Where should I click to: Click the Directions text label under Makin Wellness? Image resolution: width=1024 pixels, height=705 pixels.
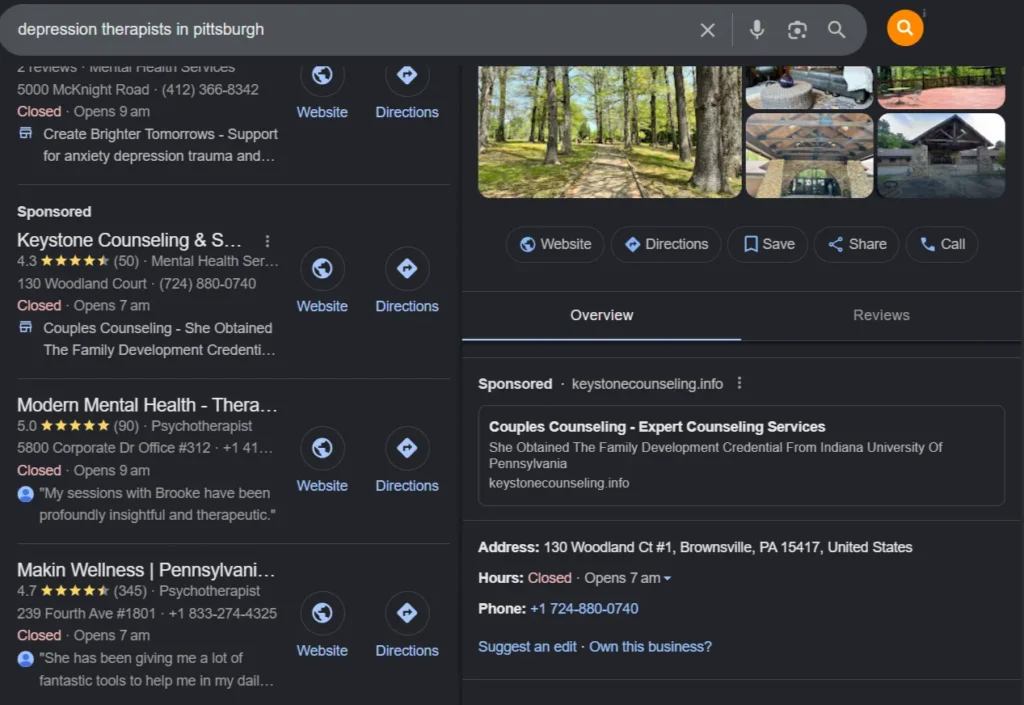pos(407,651)
